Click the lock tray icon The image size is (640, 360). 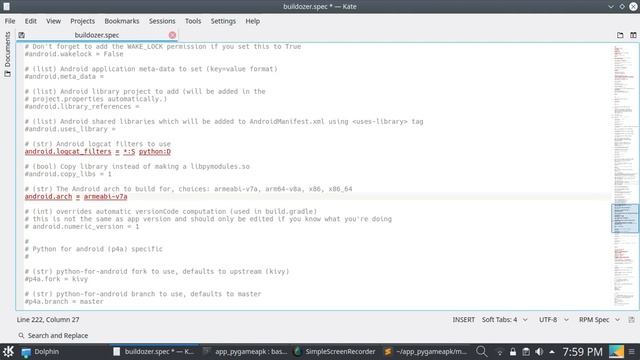coord(513,352)
